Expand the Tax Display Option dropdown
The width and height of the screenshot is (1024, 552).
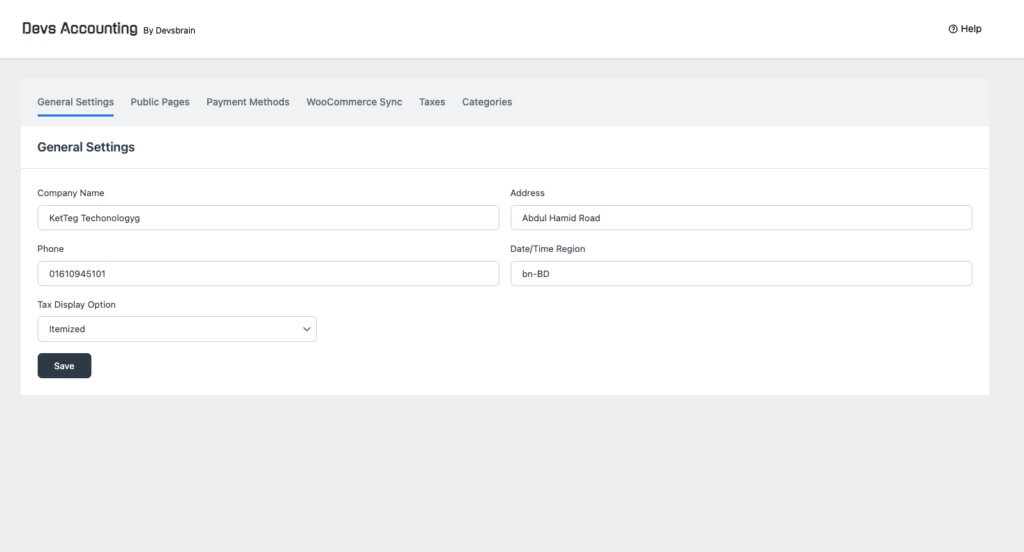177,329
